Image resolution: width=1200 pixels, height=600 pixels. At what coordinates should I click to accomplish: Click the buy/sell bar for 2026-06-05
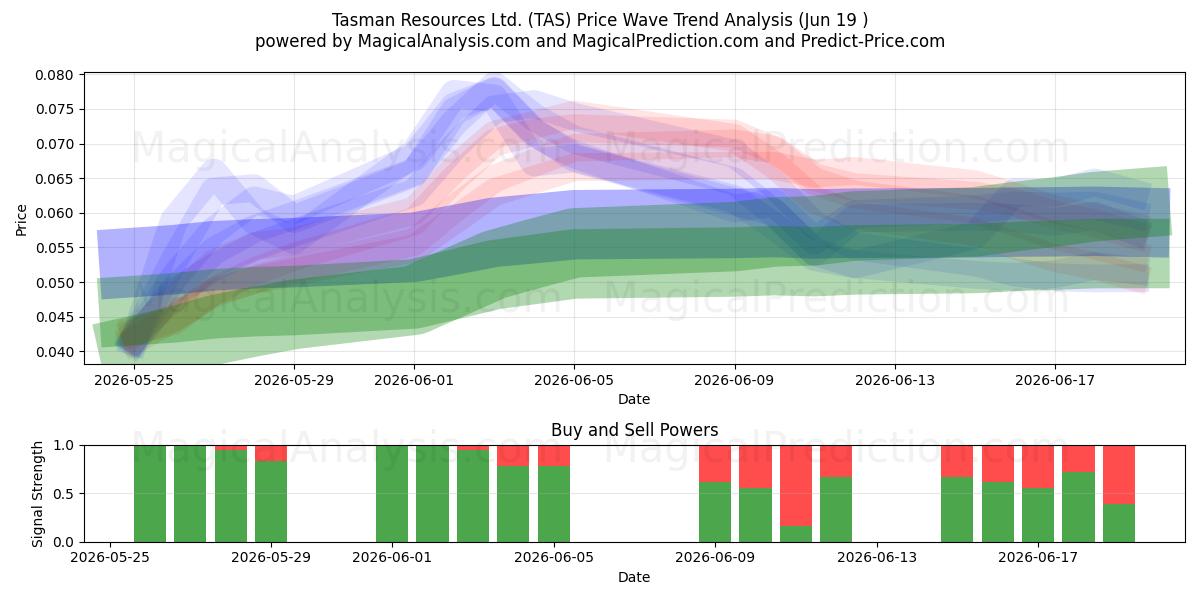click(x=554, y=494)
